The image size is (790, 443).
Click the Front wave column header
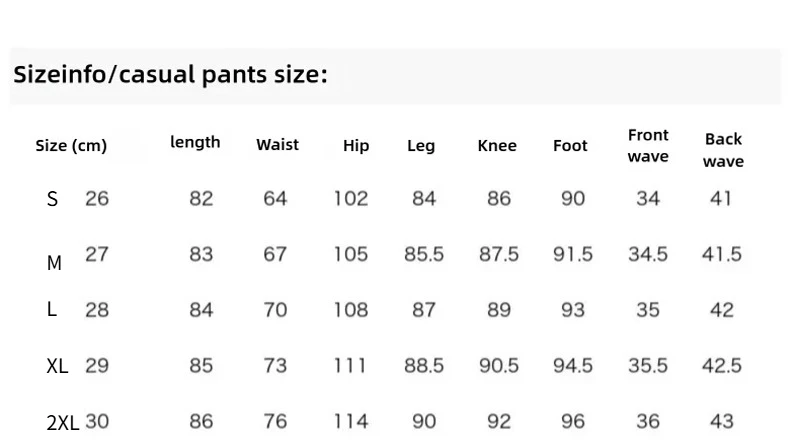coord(648,146)
